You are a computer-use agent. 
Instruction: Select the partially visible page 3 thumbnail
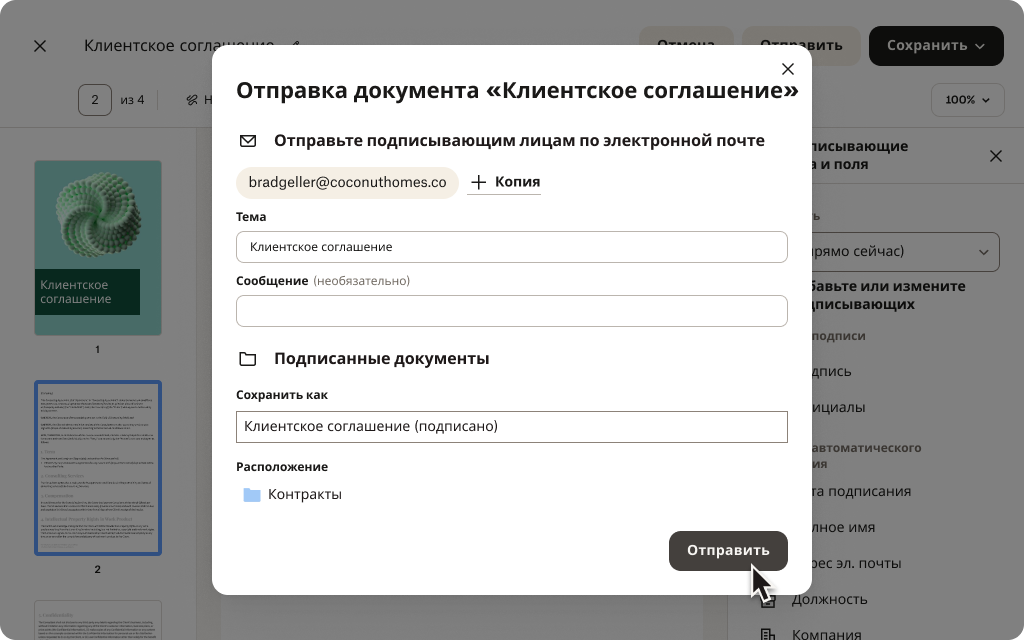(x=98, y=620)
